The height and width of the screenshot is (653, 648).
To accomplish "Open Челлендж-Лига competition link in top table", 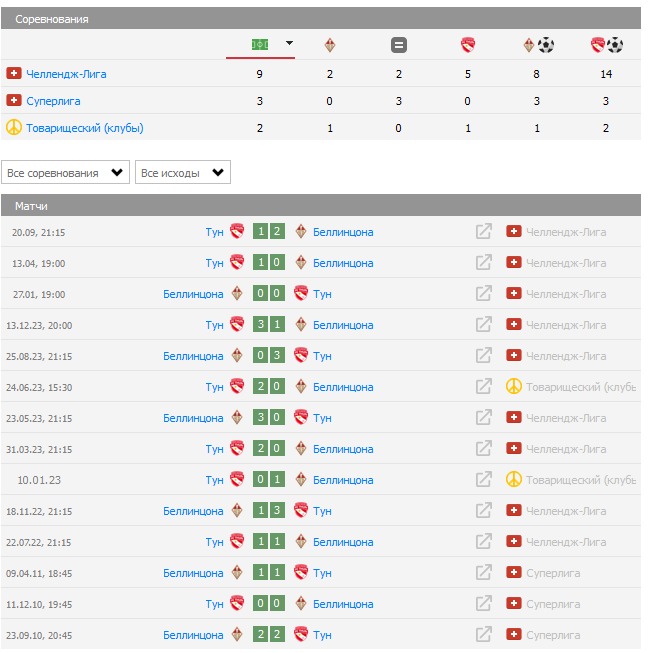I will (x=66, y=74).
